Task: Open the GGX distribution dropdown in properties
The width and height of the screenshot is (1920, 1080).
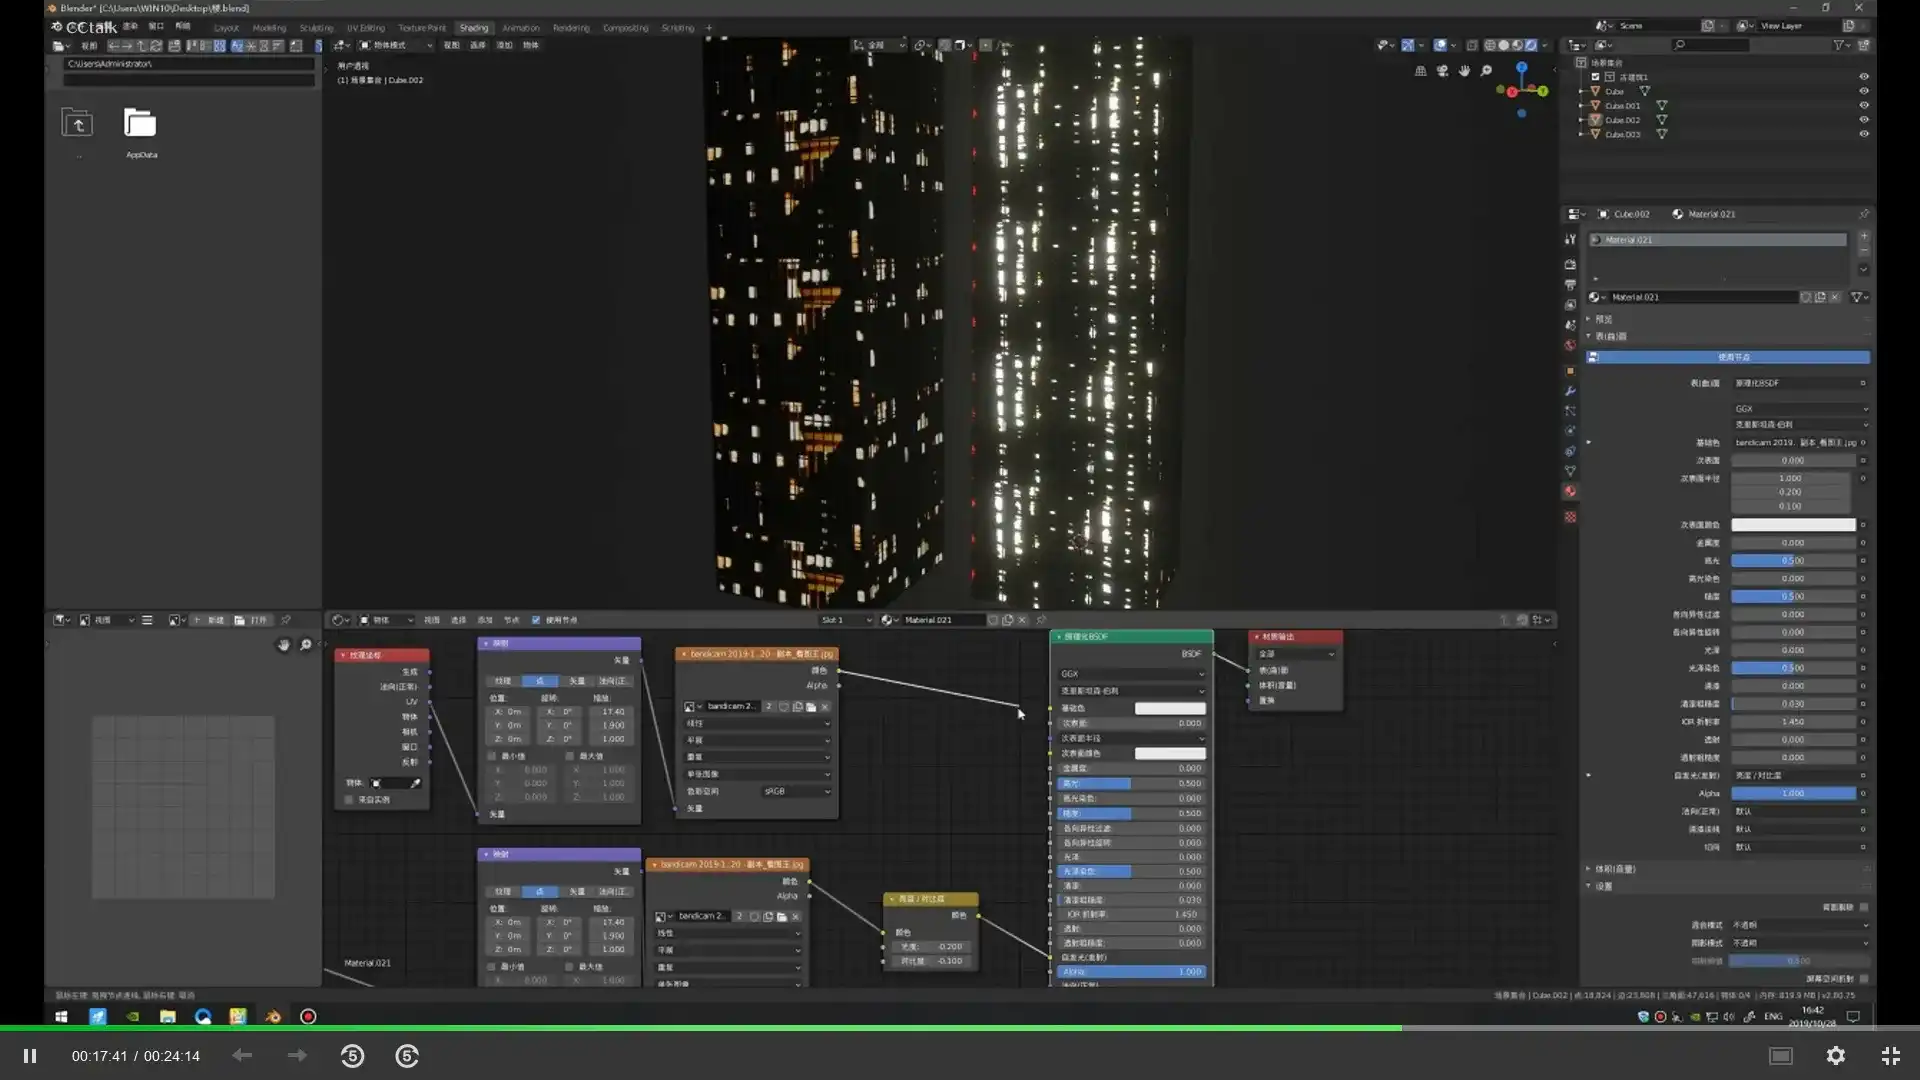Action: pyautogui.click(x=1800, y=409)
